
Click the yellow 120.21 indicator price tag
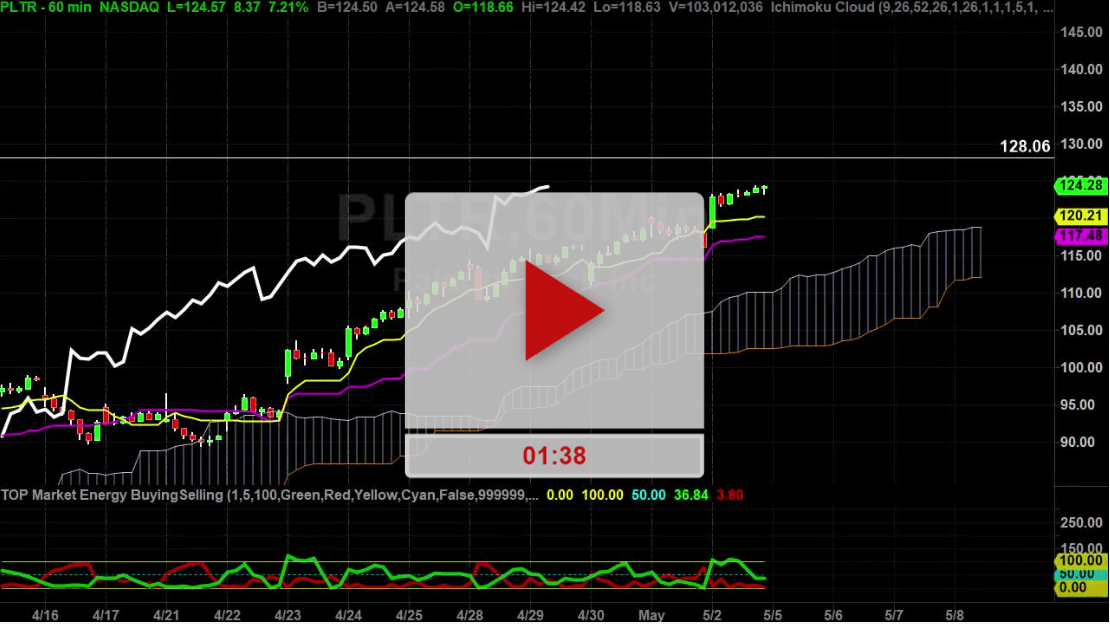pos(1081,216)
